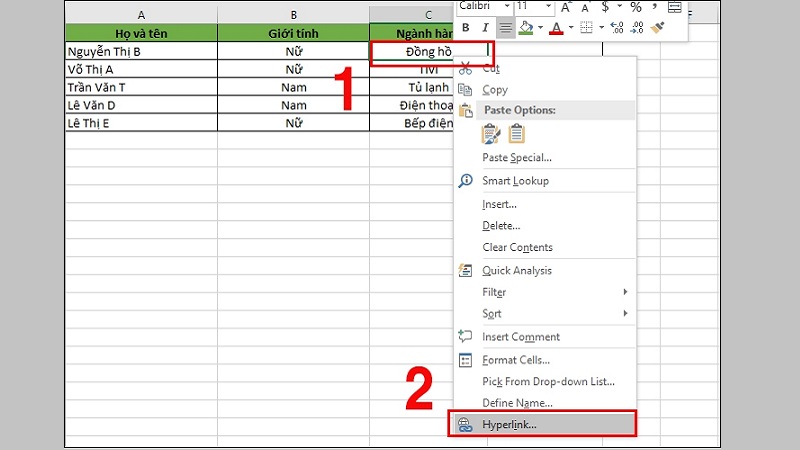Select cell containing Nguyễn Thị B

(x=140, y=51)
